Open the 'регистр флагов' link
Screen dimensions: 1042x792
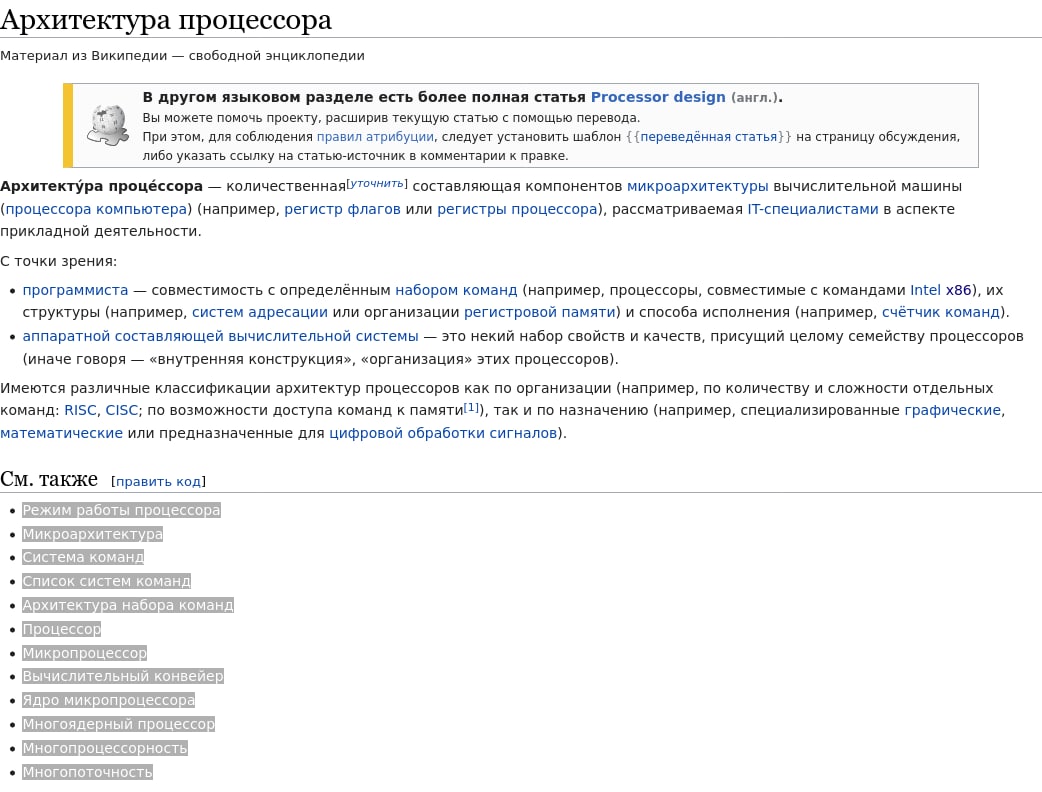point(342,209)
